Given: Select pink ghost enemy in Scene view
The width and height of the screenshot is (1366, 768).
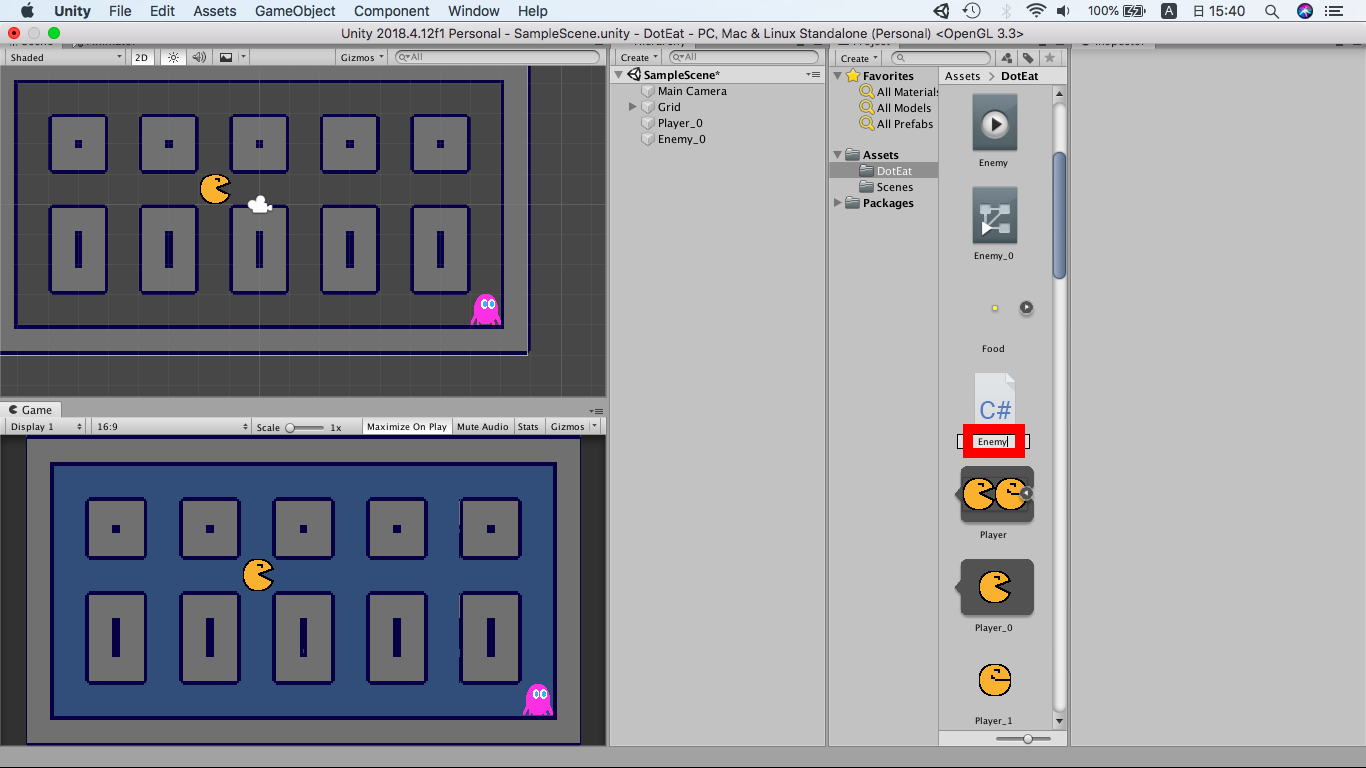Looking at the screenshot, I should [x=486, y=309].
